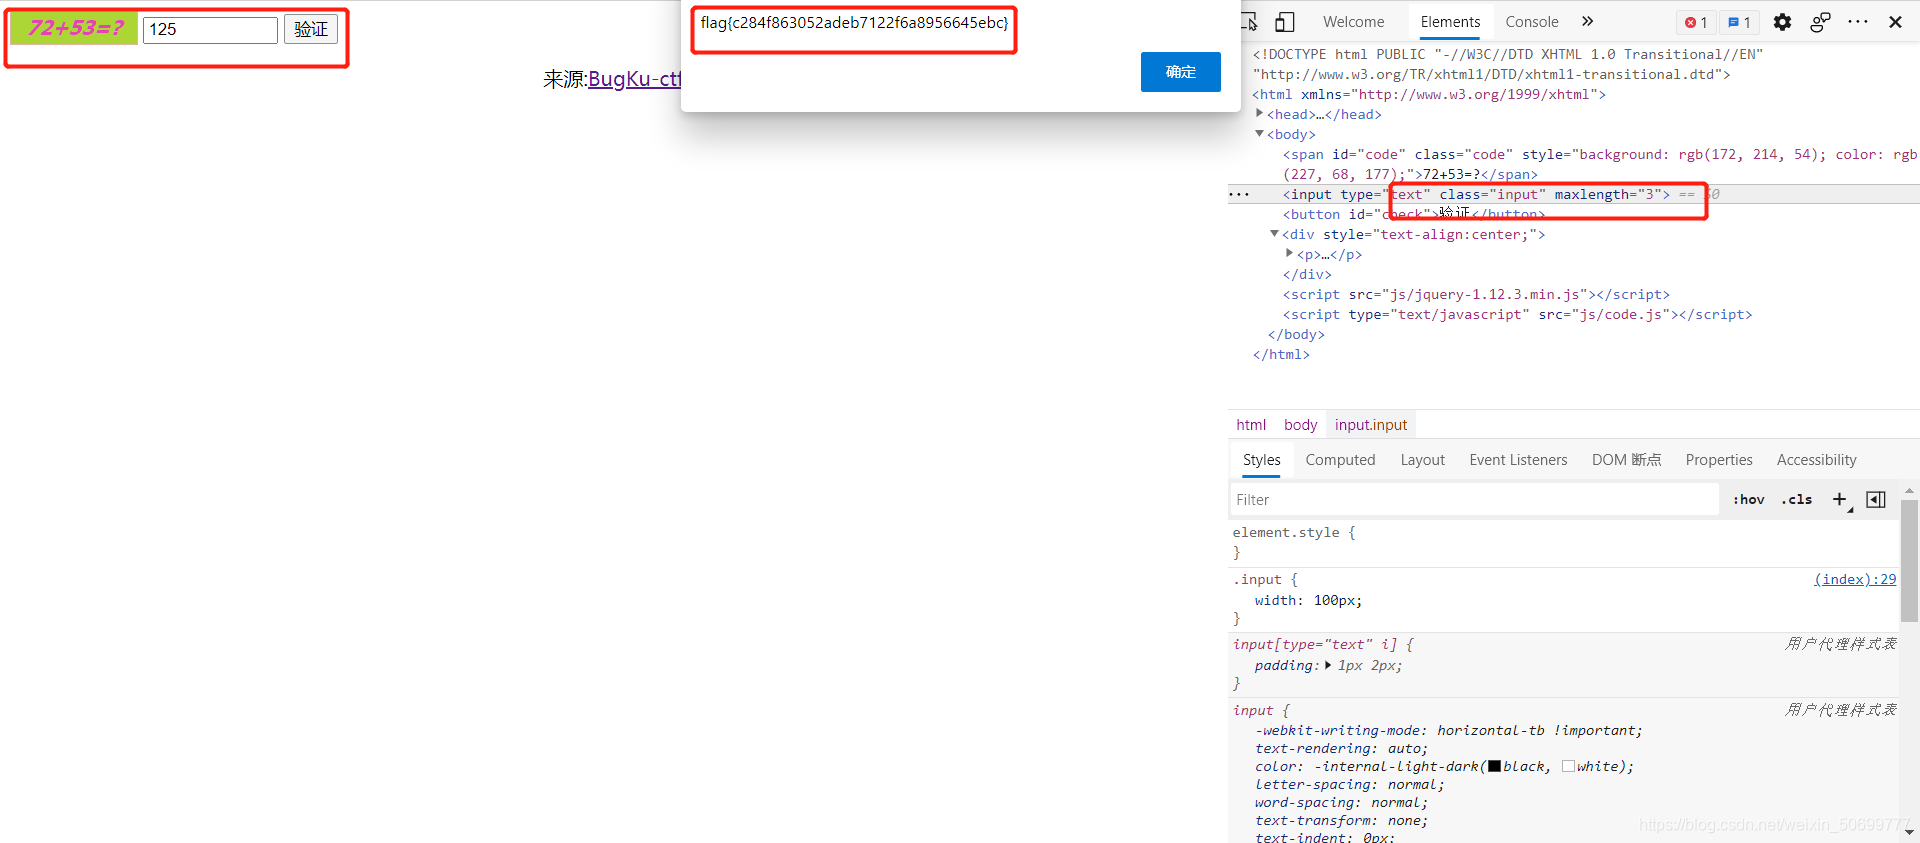This screenshot has height=843, width=1920.
Task: Switch to the Elements tab
Action: pyautogui.click(x=1450, y=22)
